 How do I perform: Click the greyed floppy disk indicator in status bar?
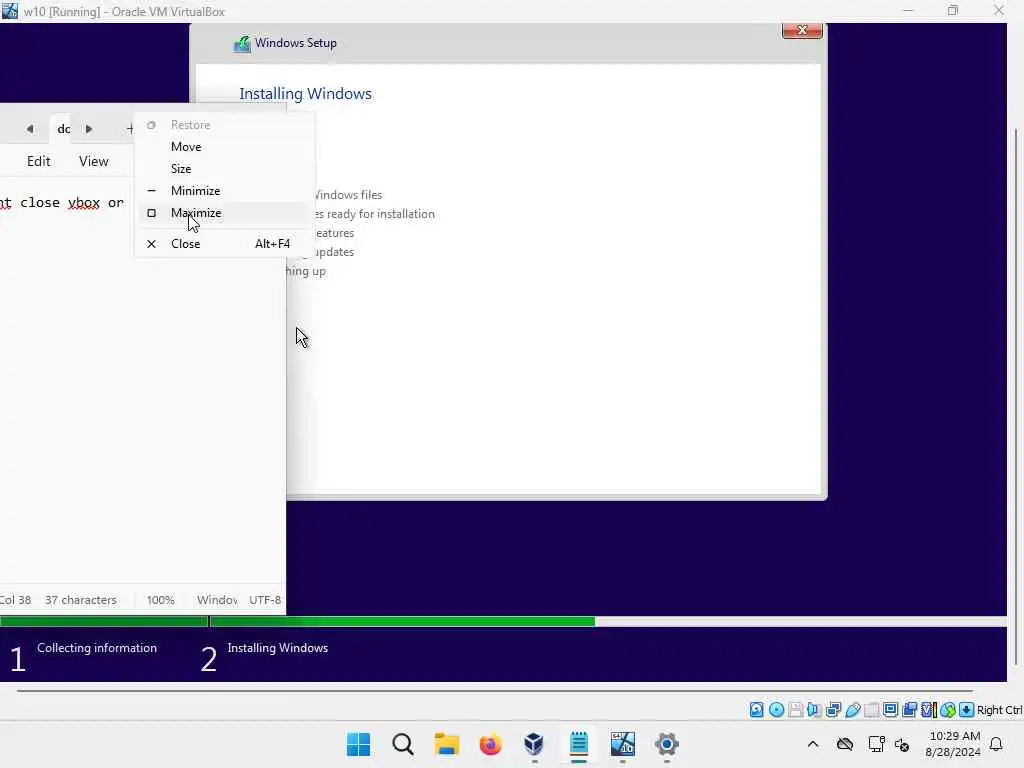pyautogui.click(x=795, y=710)
